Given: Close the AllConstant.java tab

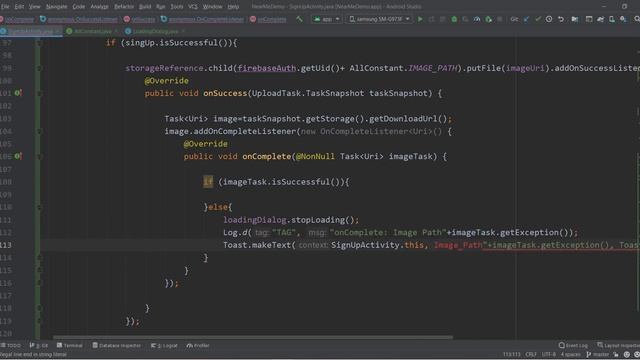Looking at the screenshot, I should click(116, 31).
